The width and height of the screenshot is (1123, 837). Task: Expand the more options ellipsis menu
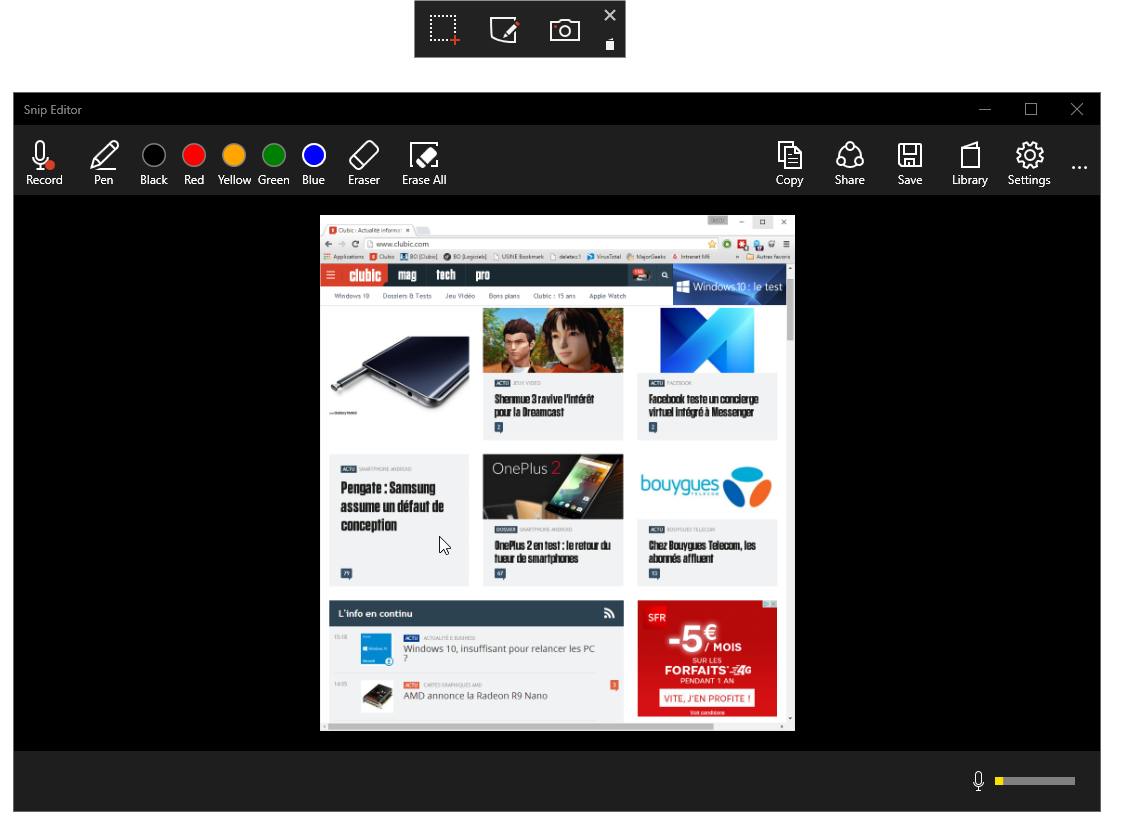[x=1079, y=168]
